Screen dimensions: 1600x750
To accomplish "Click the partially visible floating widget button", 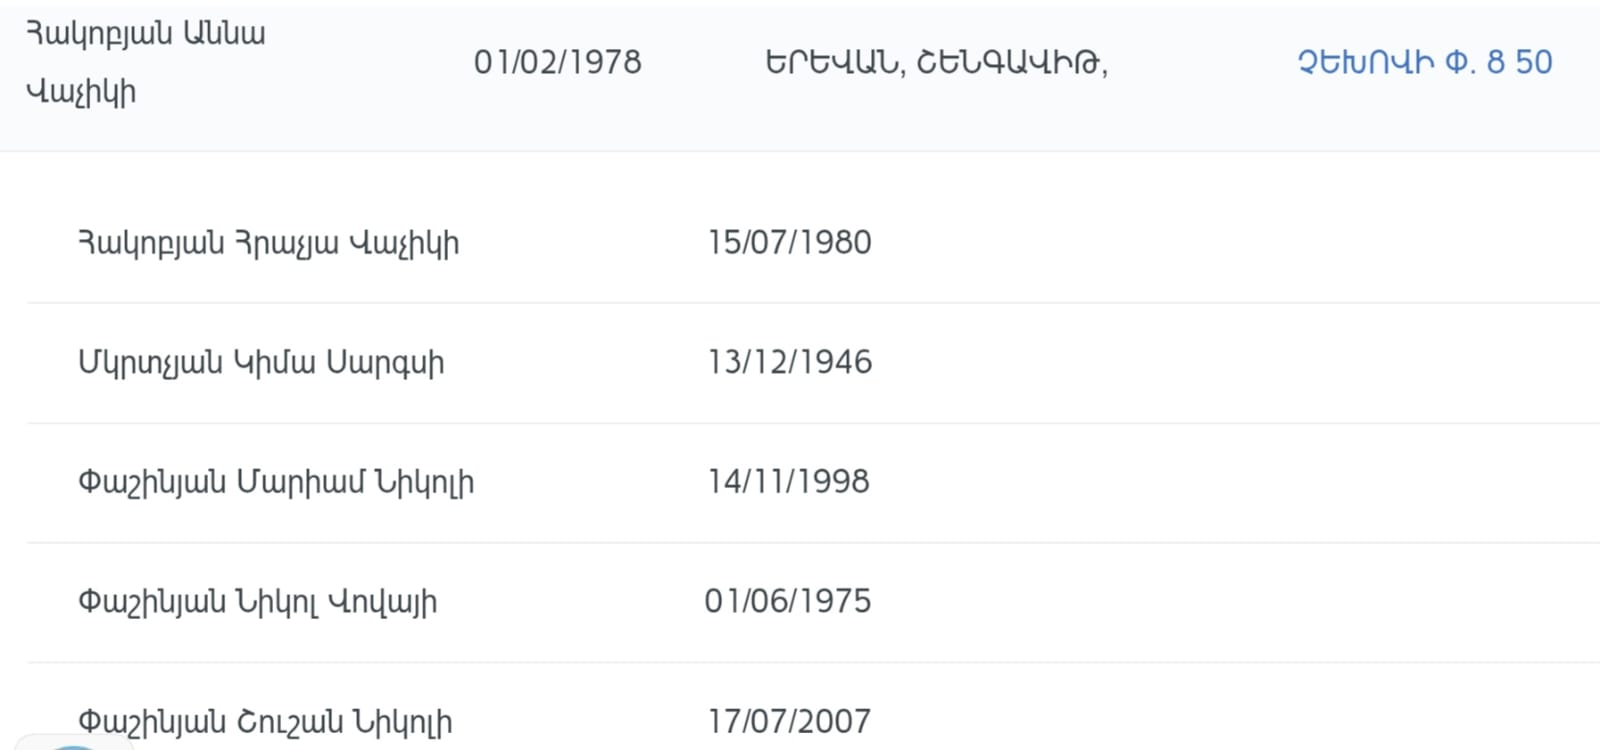I will click(72, 744).
